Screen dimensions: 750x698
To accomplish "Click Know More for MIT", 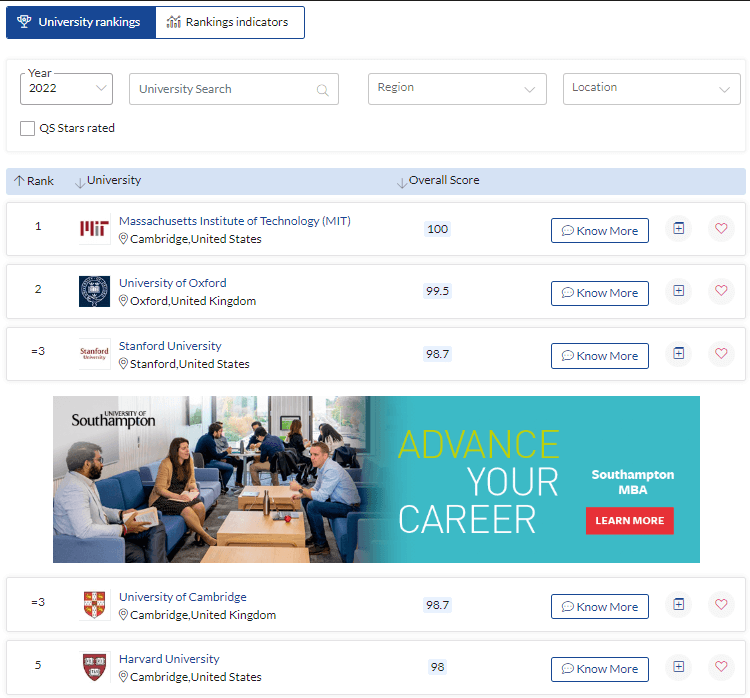I will pyautogui.click(x=600, y=231).
